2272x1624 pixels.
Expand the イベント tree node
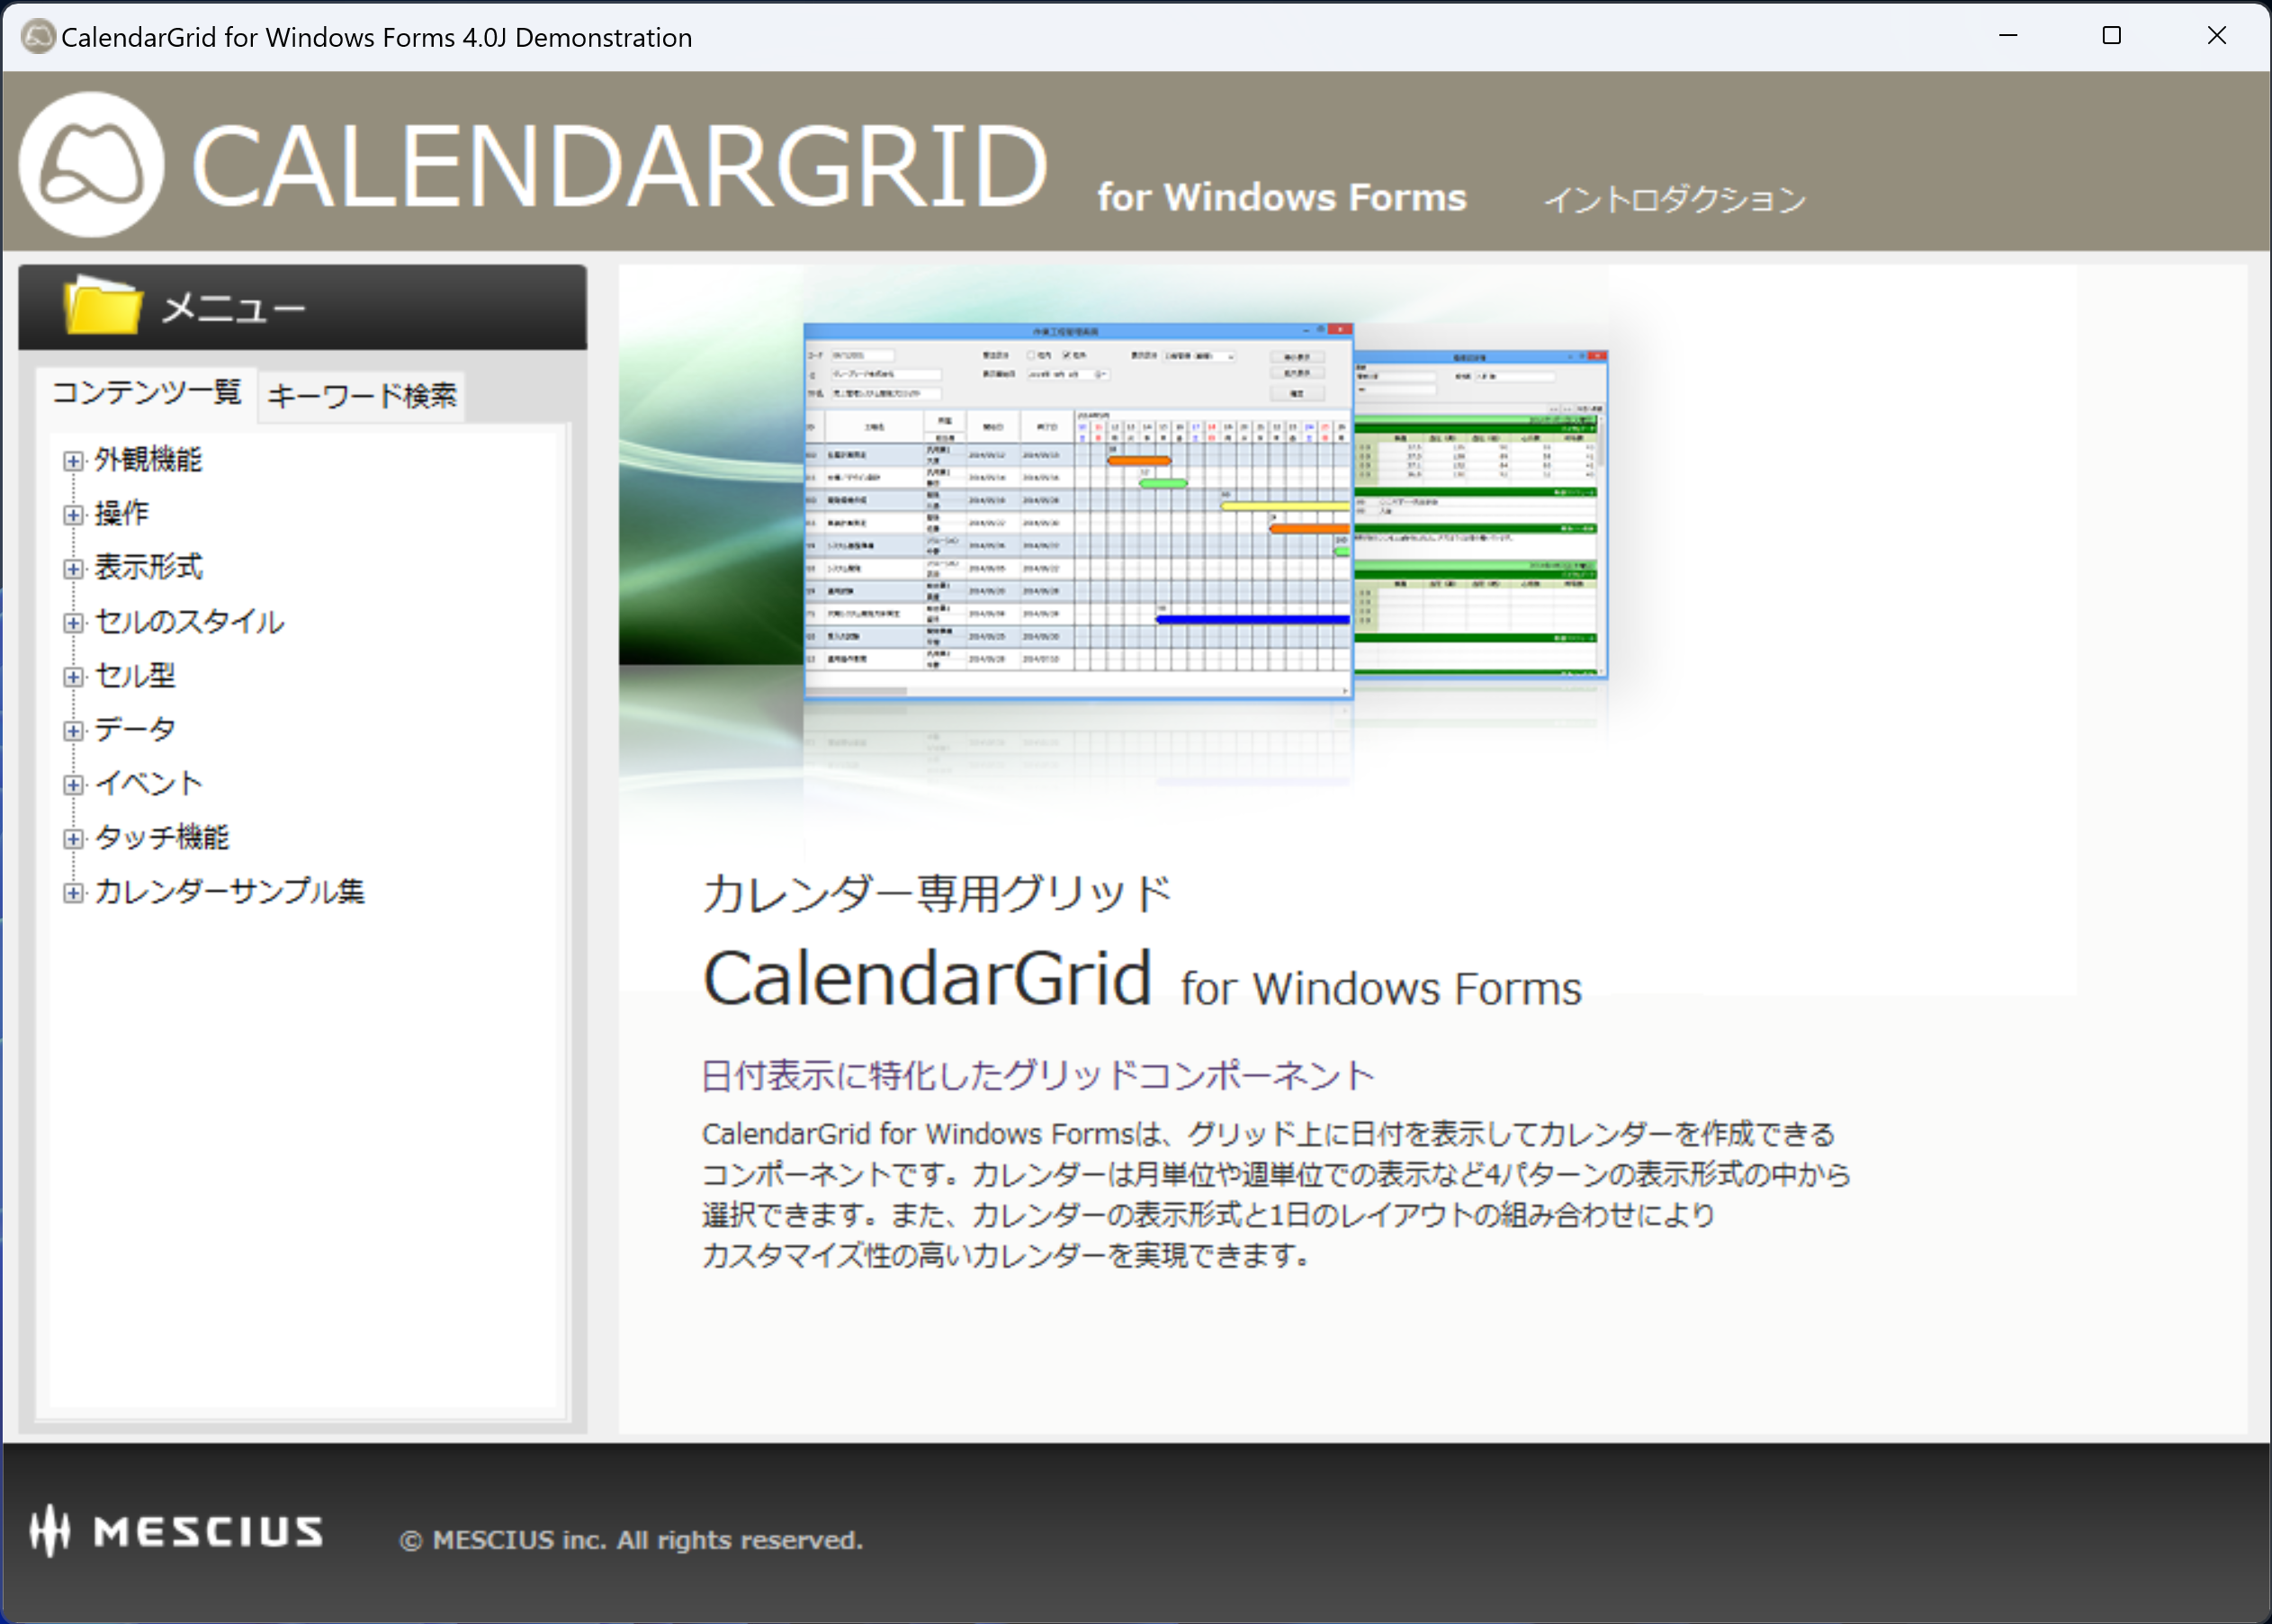click(x=73, y=785)
